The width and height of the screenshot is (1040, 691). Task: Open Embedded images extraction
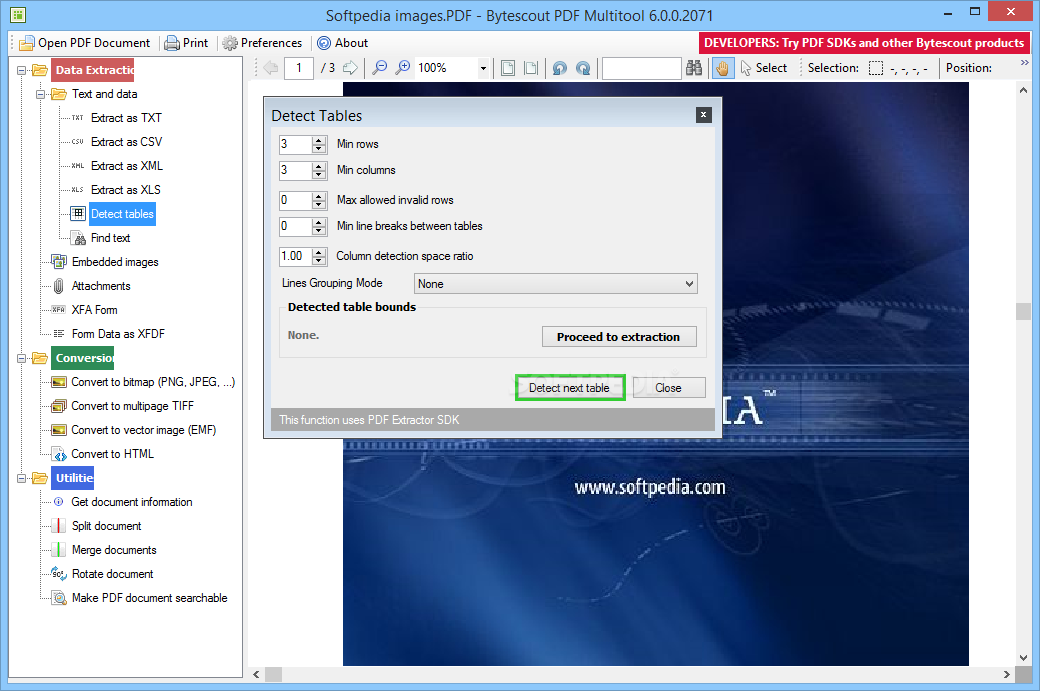coord(115,262)
